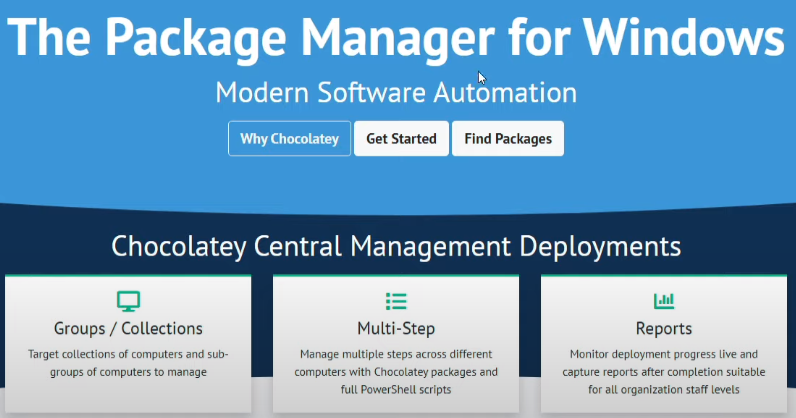Select the Multi-Step card heading
Viewport: 796px width, 418px height.
click(396, 329)
